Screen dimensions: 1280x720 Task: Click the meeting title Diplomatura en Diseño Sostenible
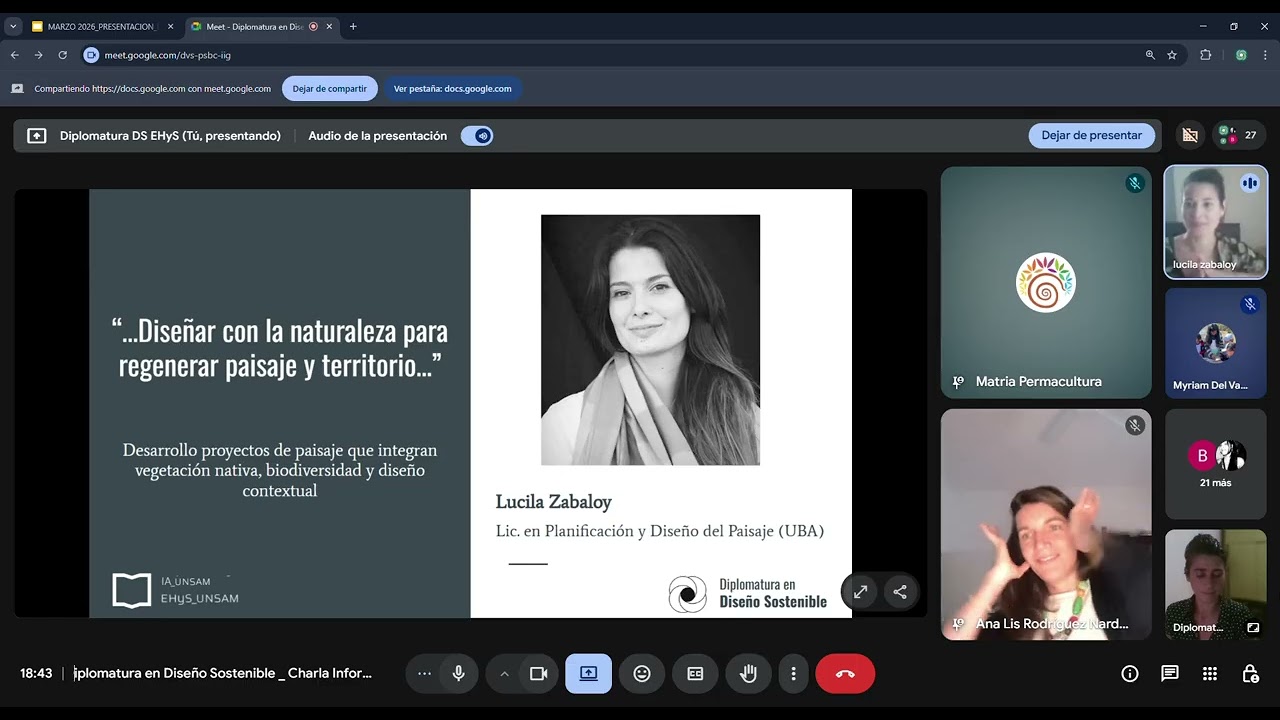224,674
